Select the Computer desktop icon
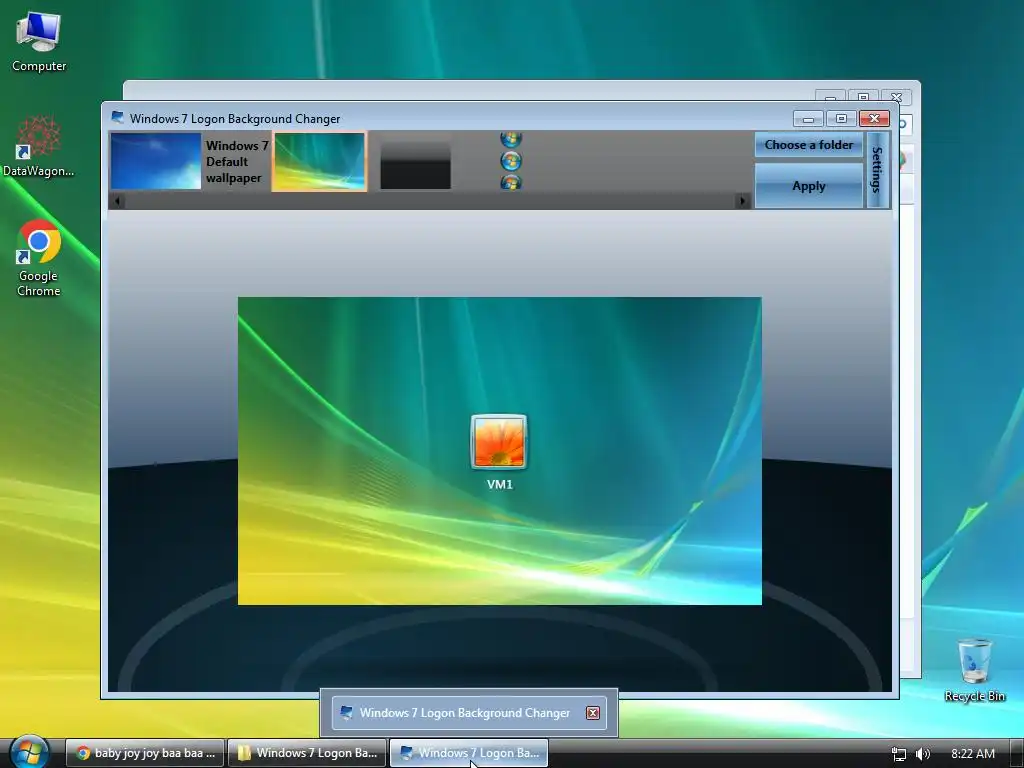Image resolution: width=1024 pixels, height=768 pixels. click(x=39, y=42)
